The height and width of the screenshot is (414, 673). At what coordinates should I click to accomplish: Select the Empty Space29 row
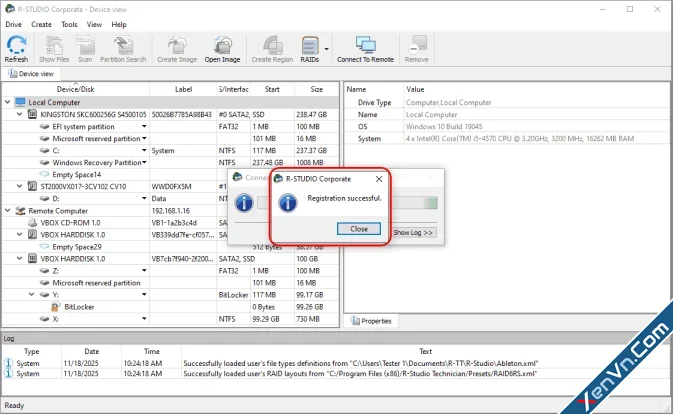tap(170, 247)
